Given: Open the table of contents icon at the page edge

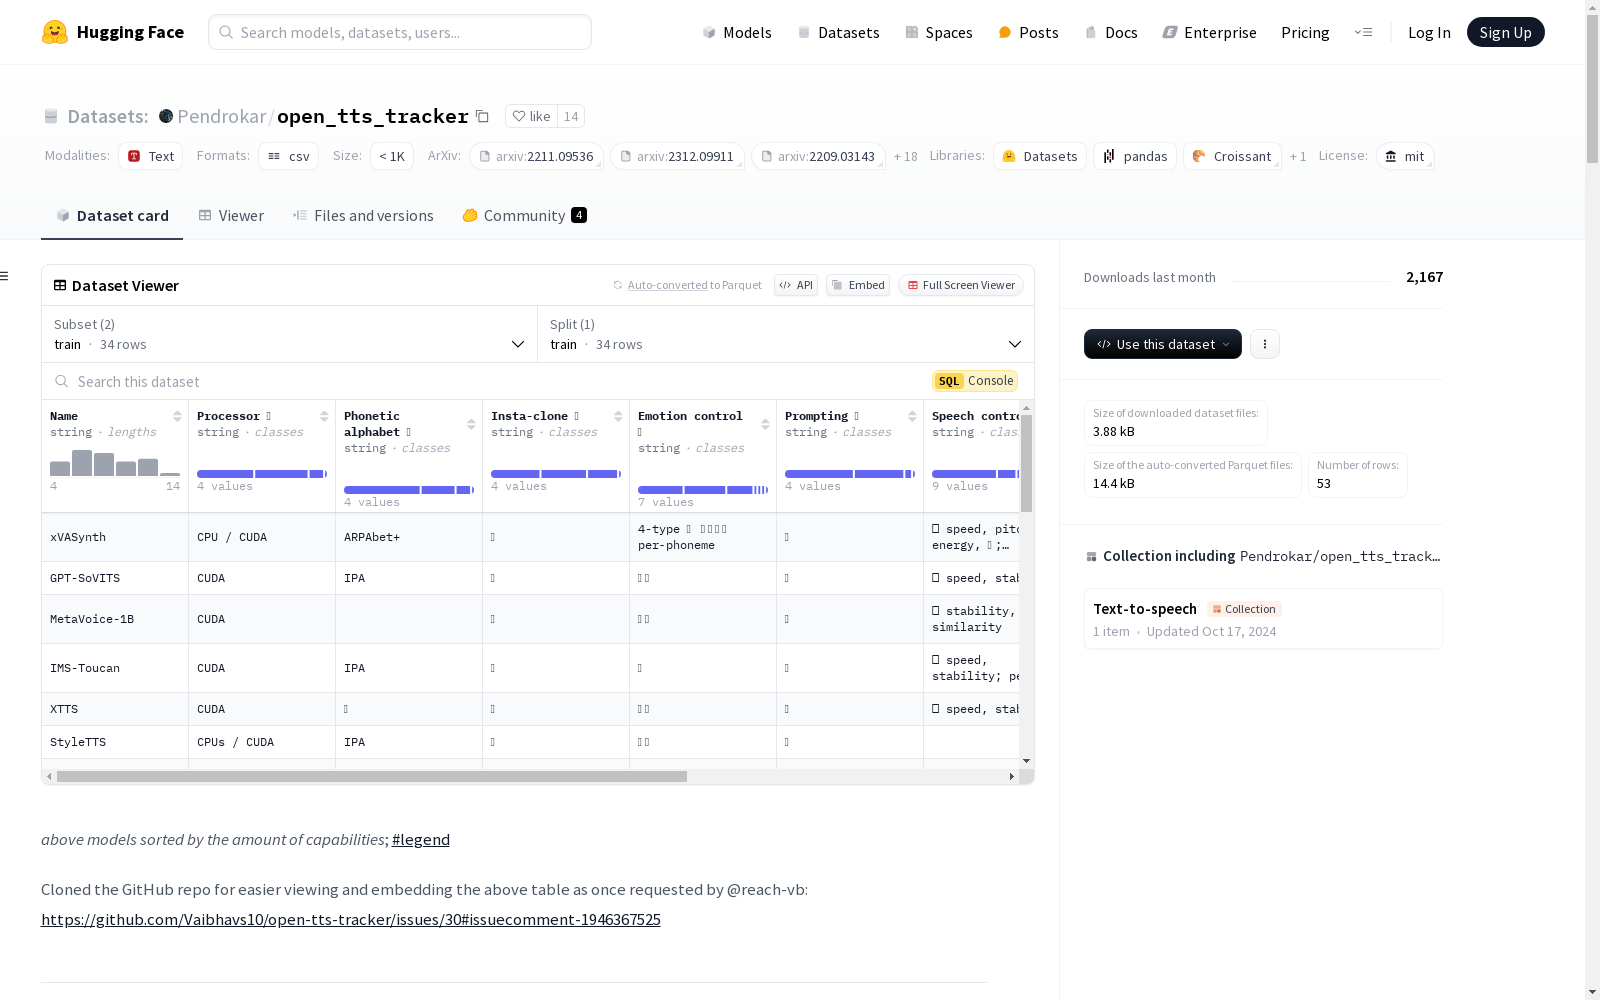Looking at the screenshot, I should click(4, 276).
